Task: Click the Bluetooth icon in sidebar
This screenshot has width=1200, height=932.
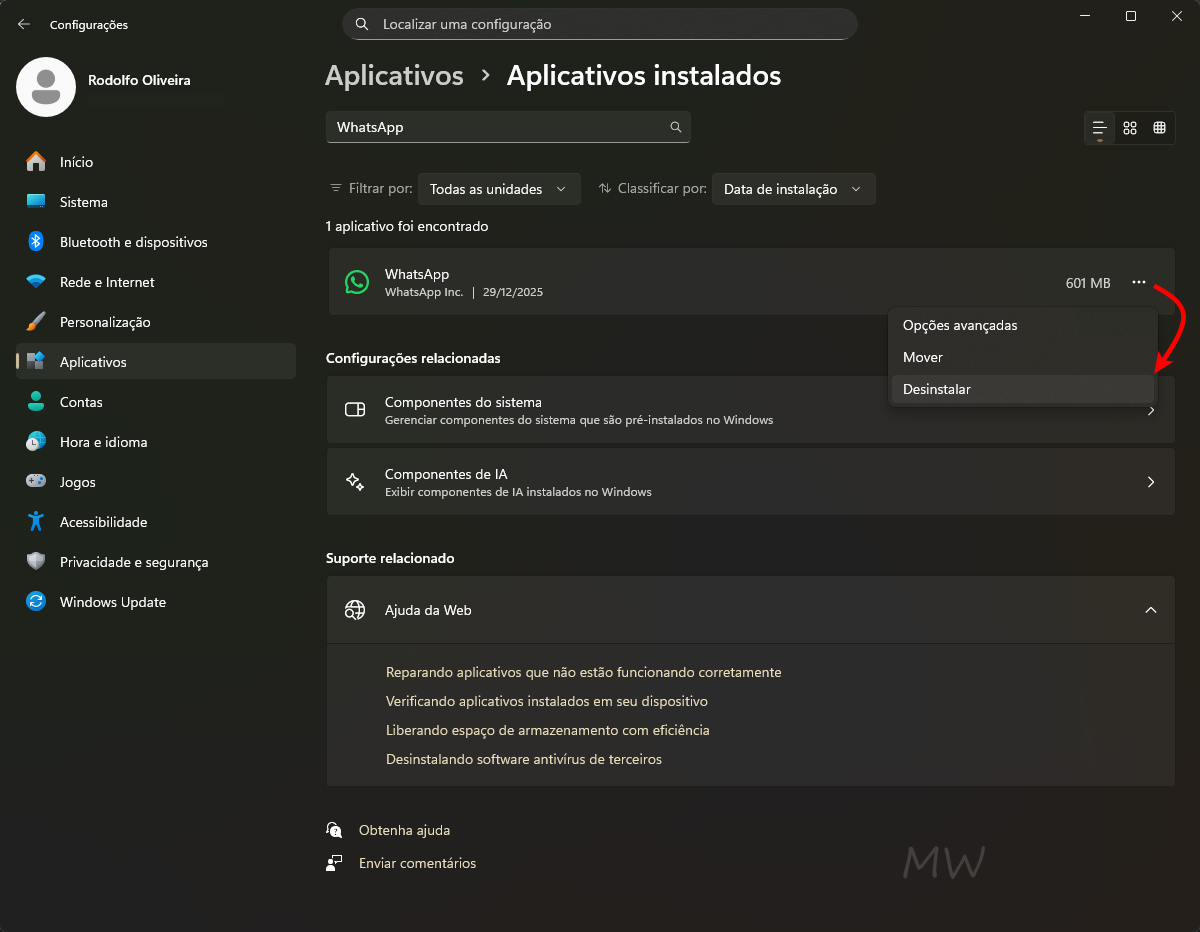Action: pos(36,242)
